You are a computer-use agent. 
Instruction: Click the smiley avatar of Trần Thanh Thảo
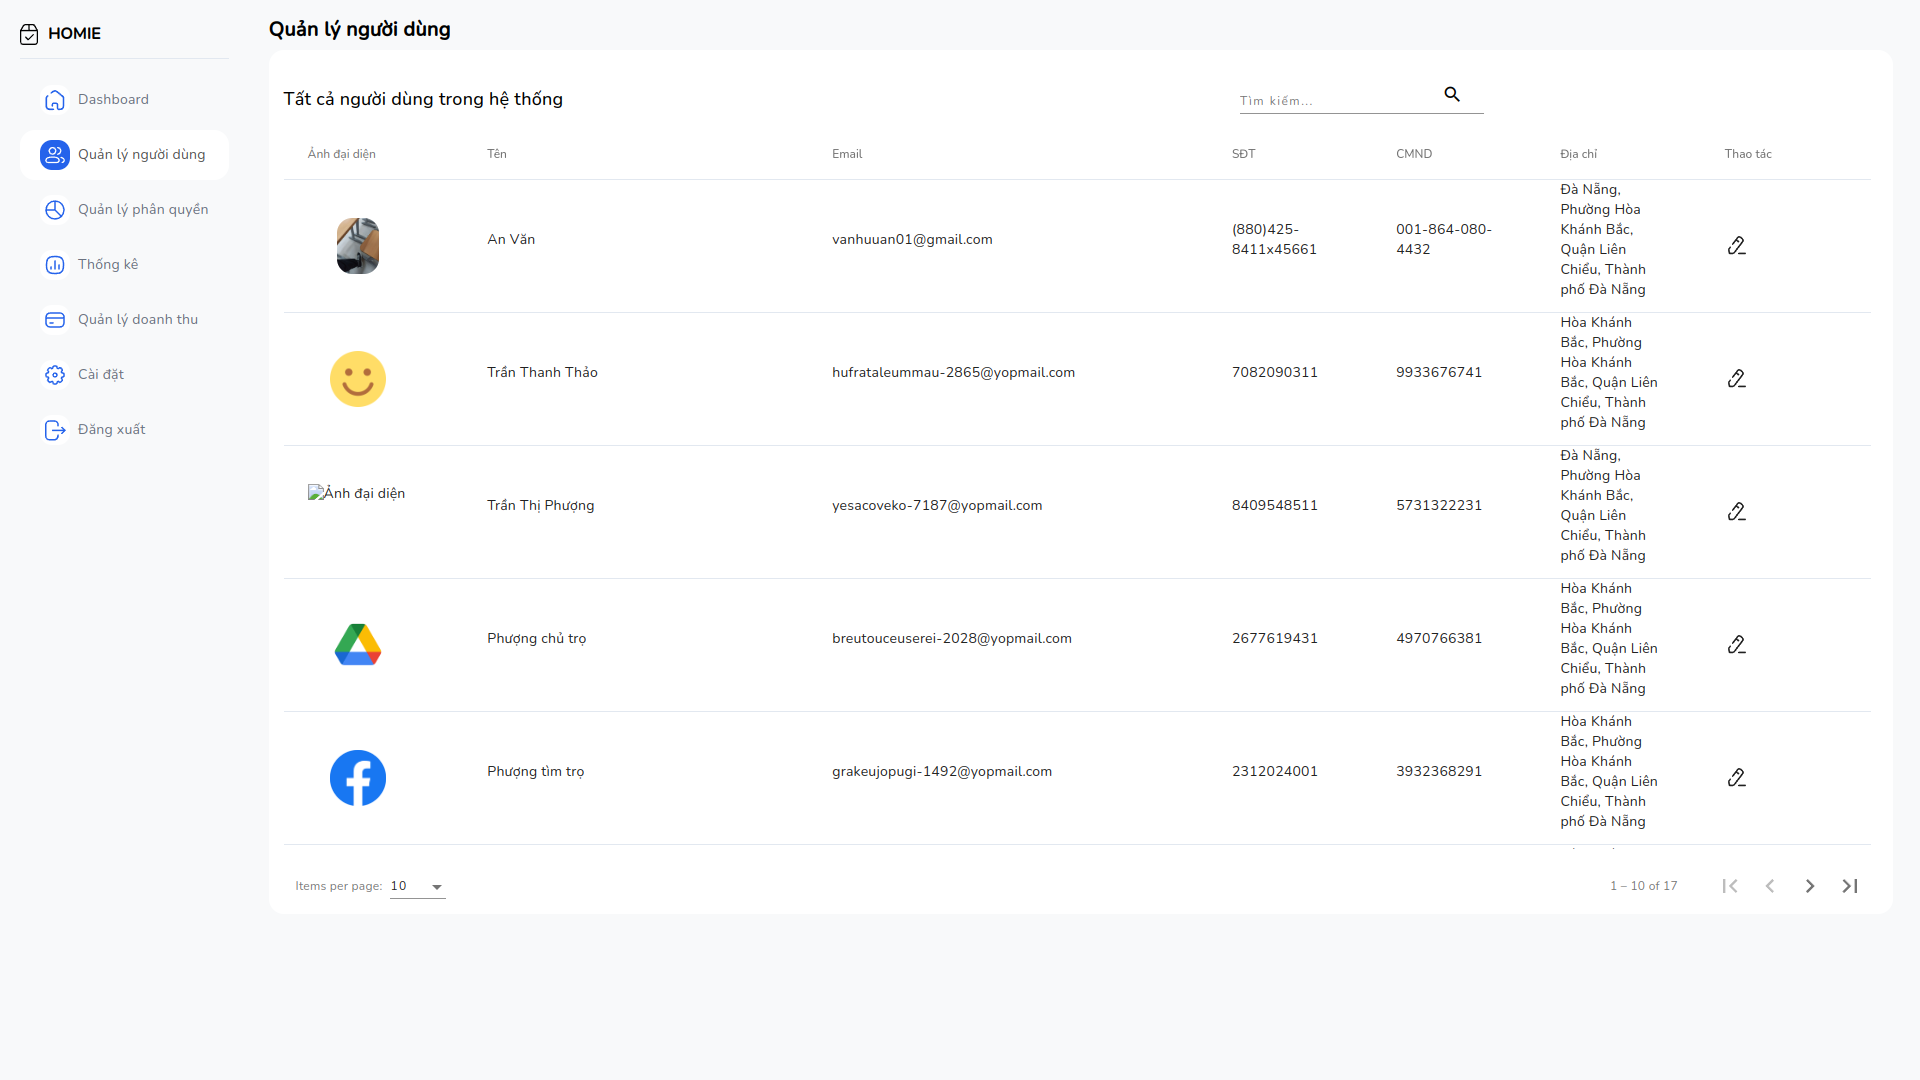pos(358,379)
